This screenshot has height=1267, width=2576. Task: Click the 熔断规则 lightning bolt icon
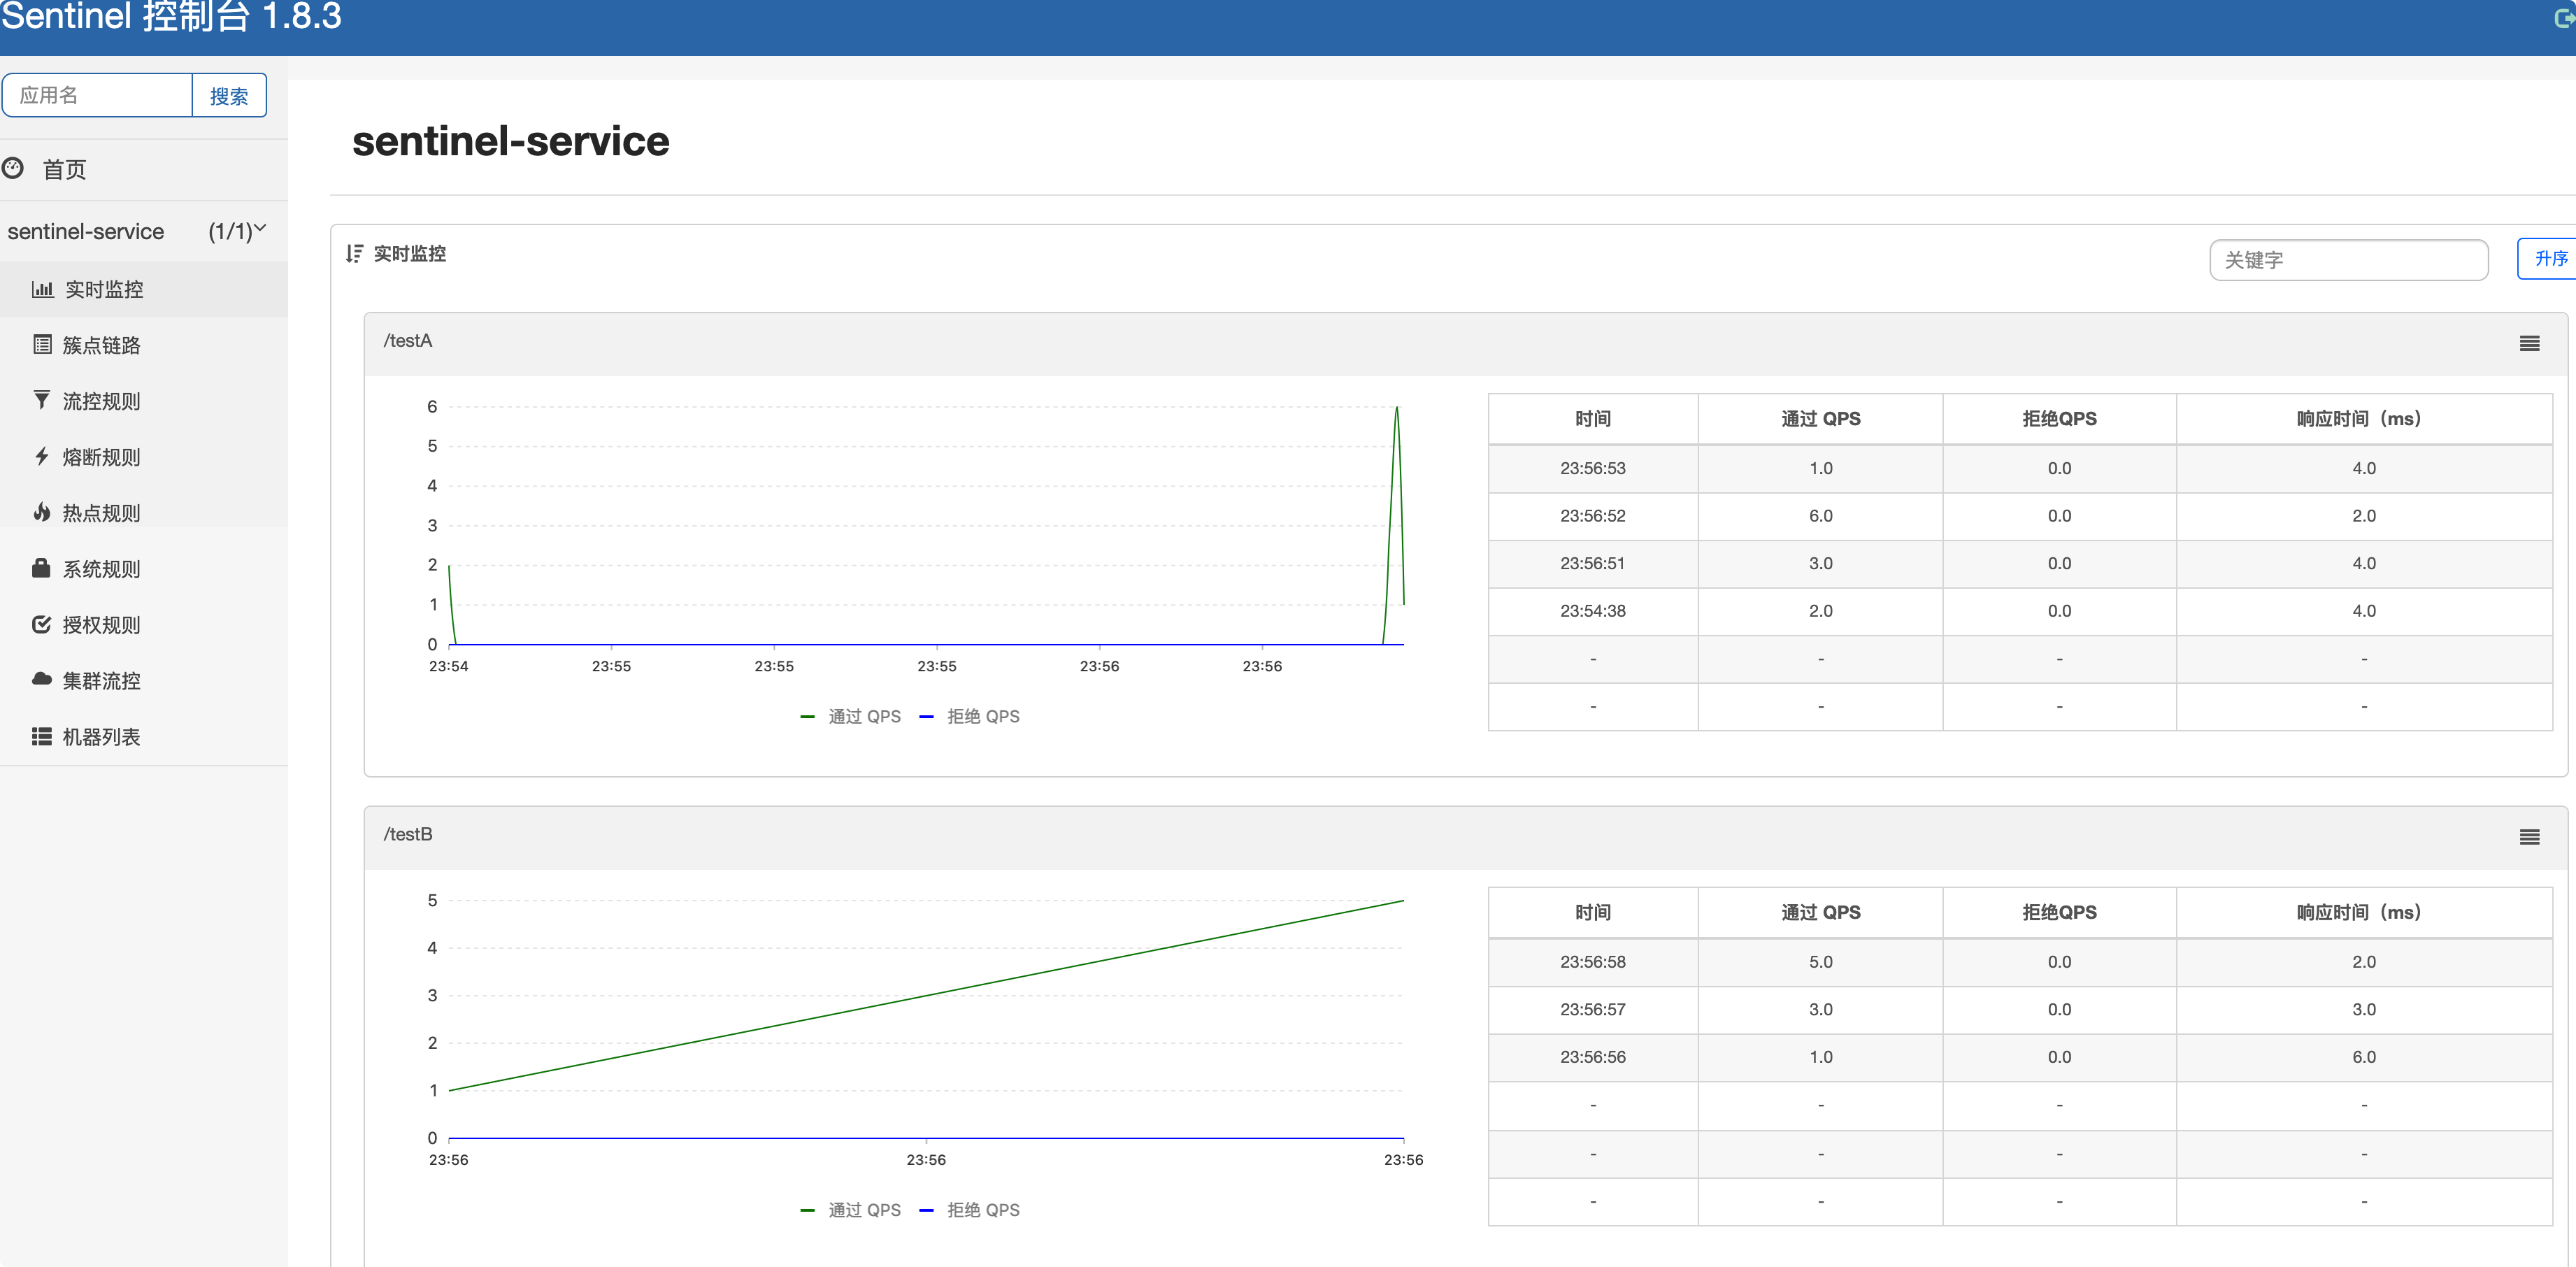pyautogui.click(x=42, y=457)
